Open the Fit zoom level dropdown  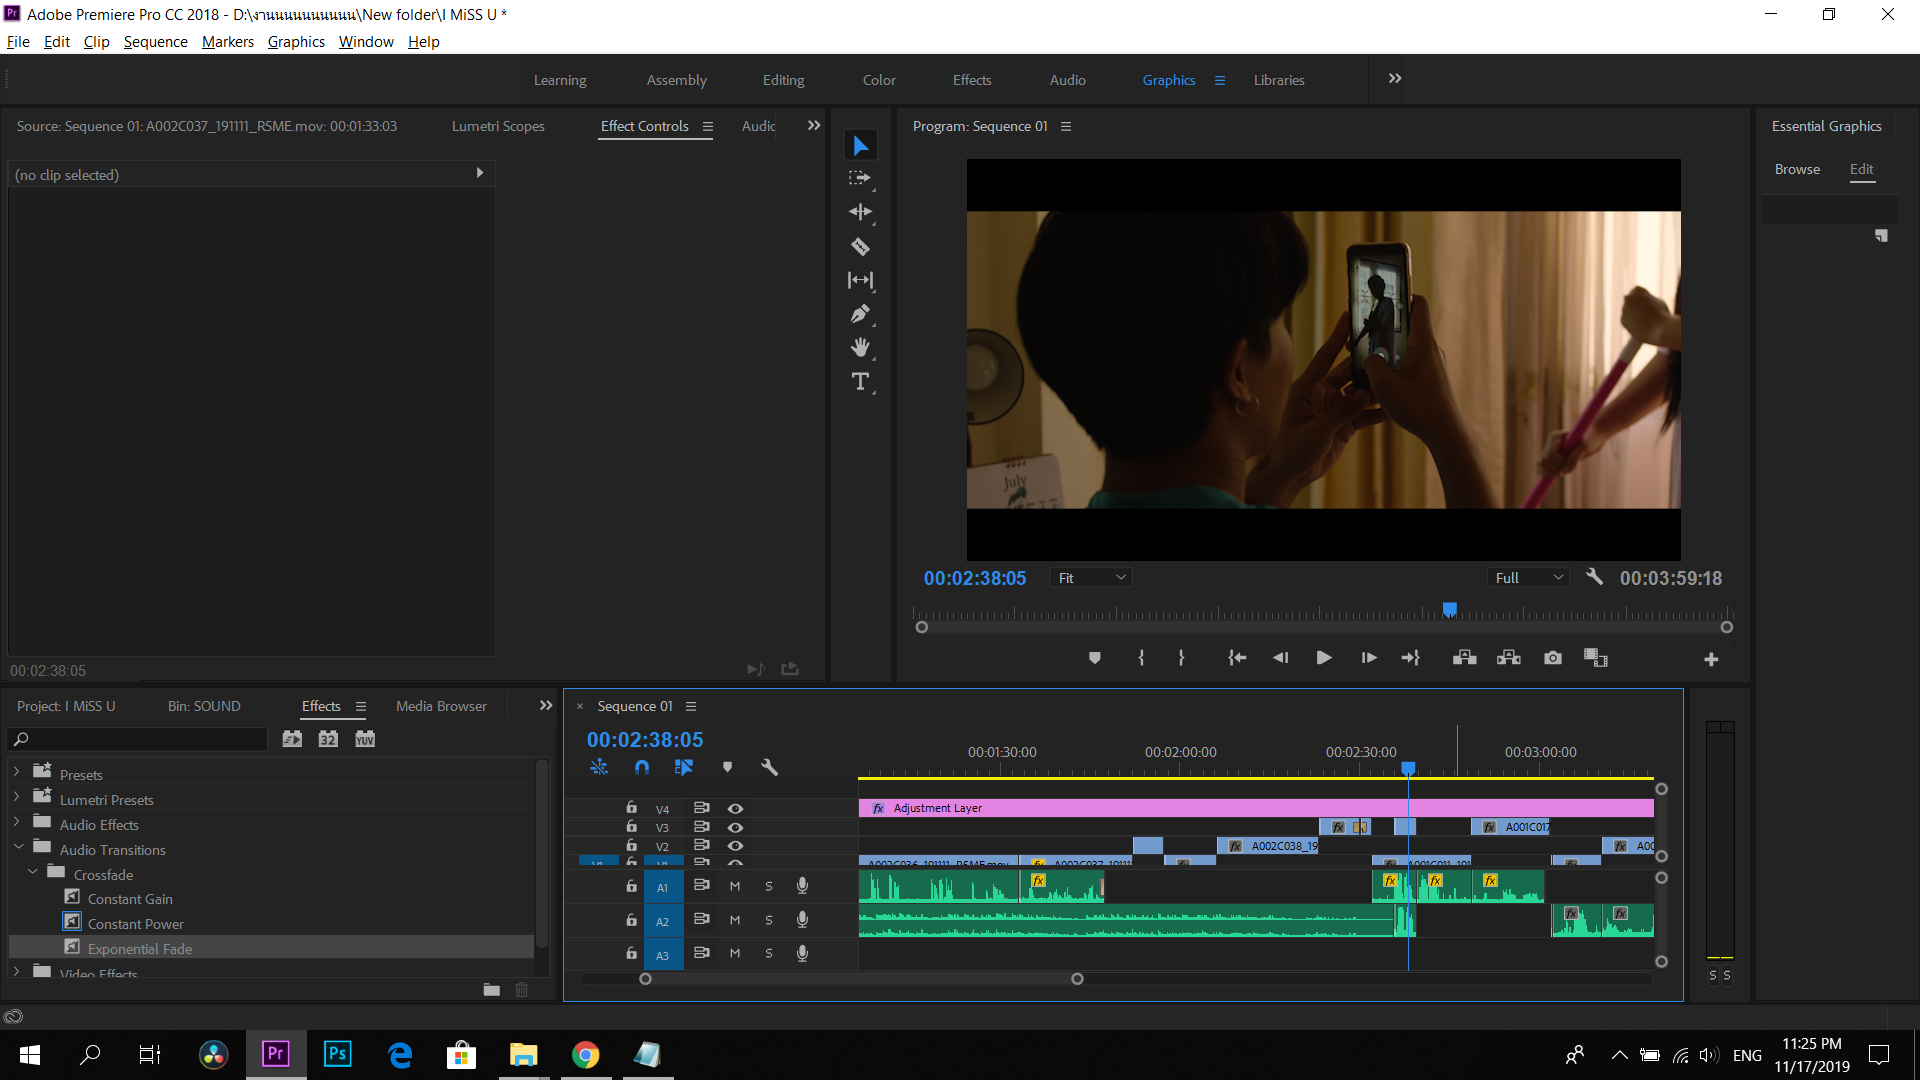1092,578
